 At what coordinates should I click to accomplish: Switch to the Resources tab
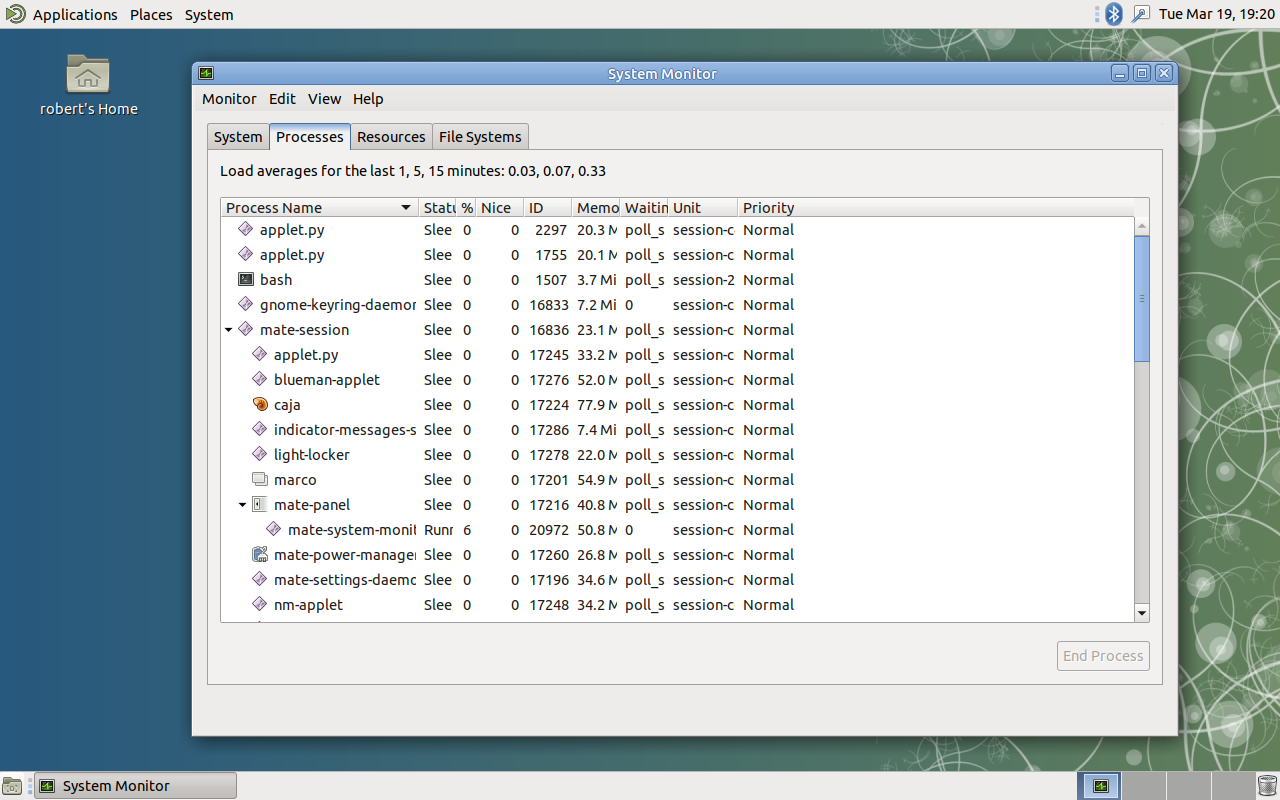pyautogui.click(x=391, y=137)
